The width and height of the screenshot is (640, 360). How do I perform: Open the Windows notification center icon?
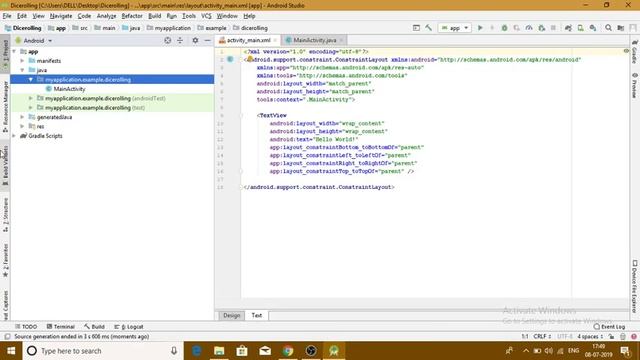click(x=625, y=351)
